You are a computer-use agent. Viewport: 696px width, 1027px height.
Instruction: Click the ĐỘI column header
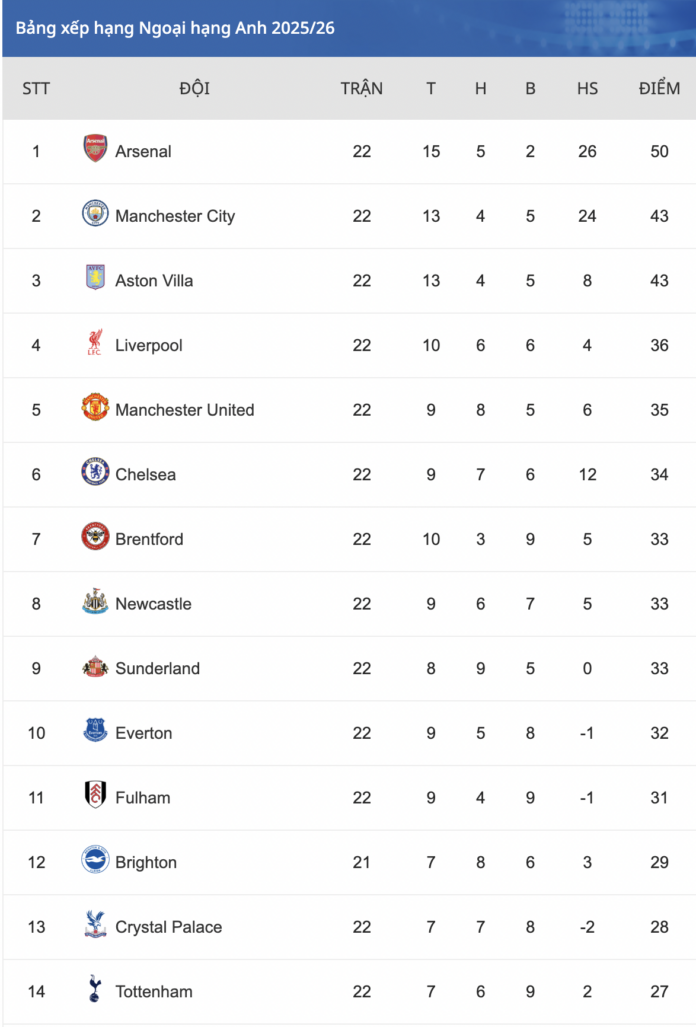pos(195,88)
